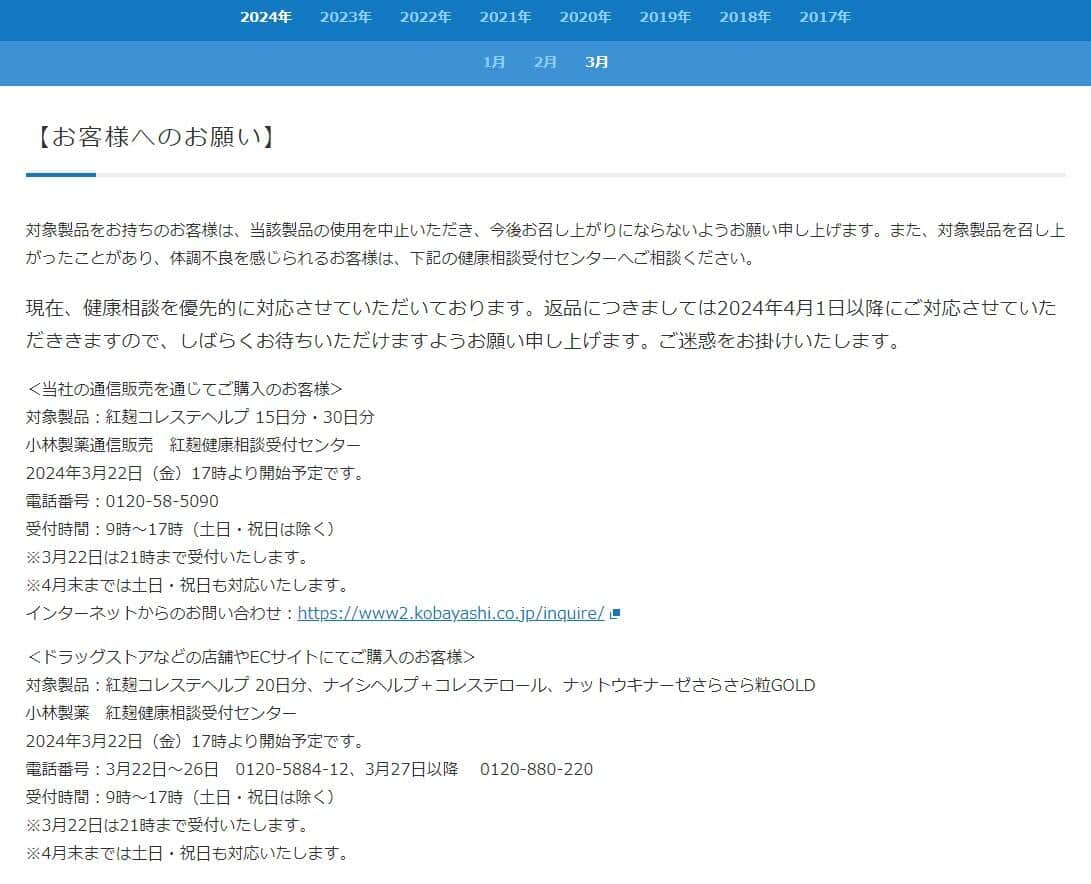The image size is (1091, 884).
Task: Click the blue month navigation bar
Action: pos(545,62)
